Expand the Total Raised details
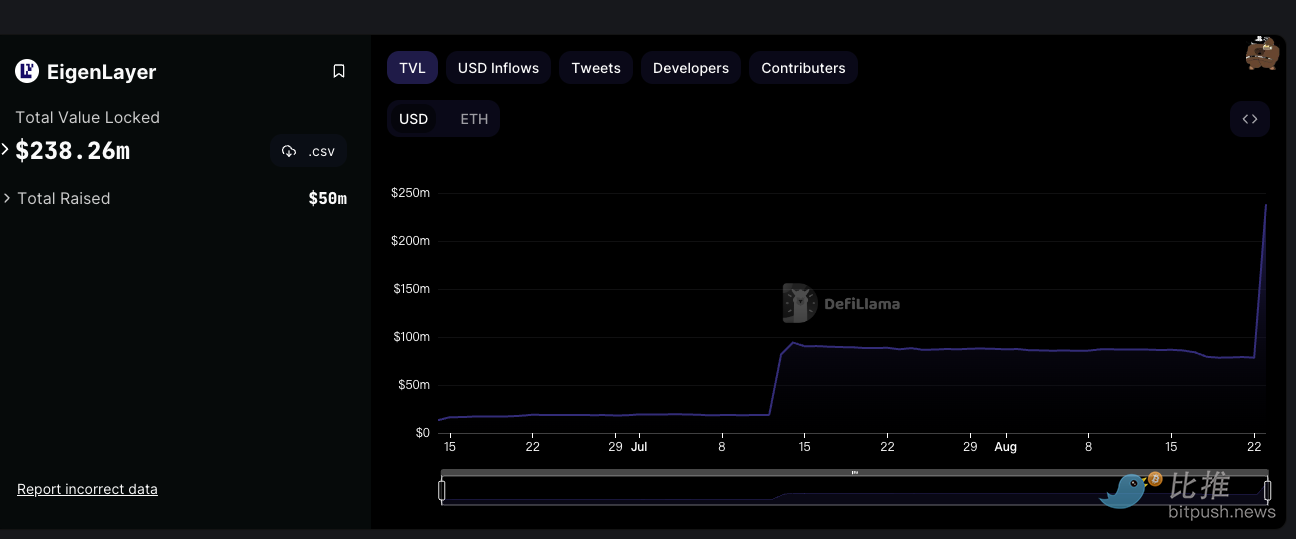This screenshot has width=1296, height=539. (7, 198)
